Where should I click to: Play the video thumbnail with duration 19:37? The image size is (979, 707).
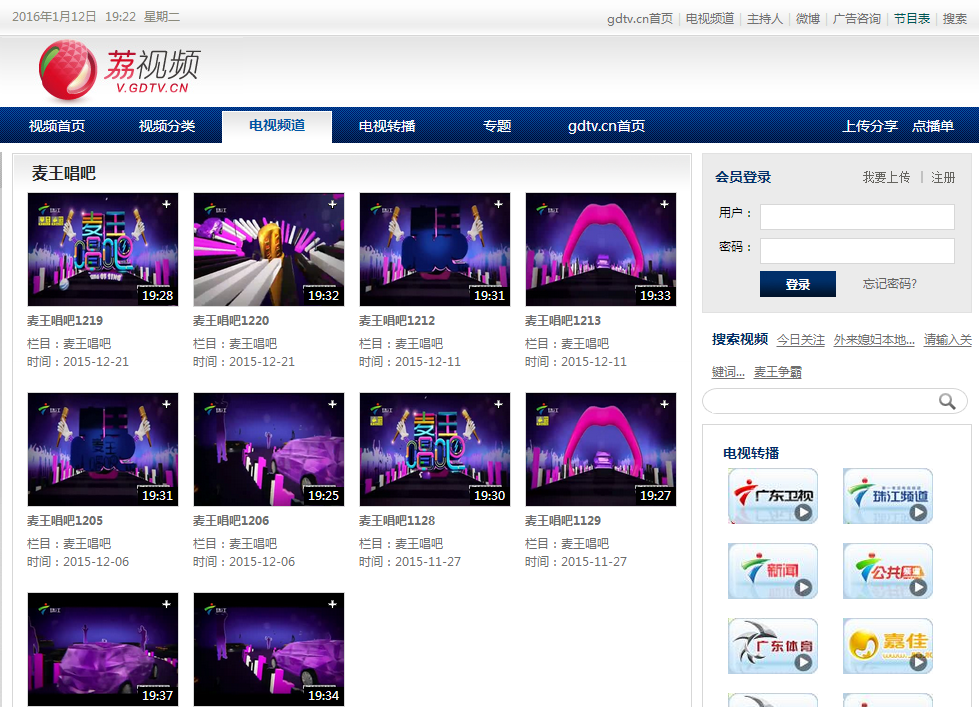pyautogui.click(x=103, y=649)
